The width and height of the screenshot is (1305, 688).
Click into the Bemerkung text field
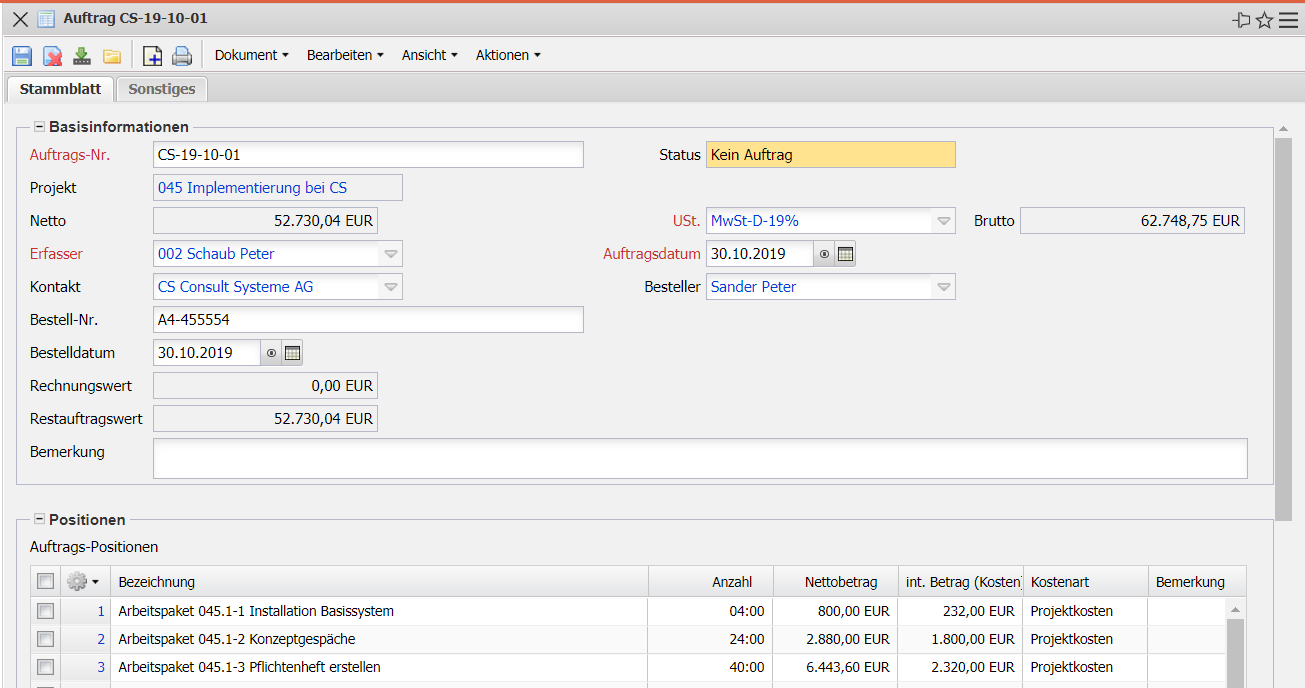[x=699, y=459]
